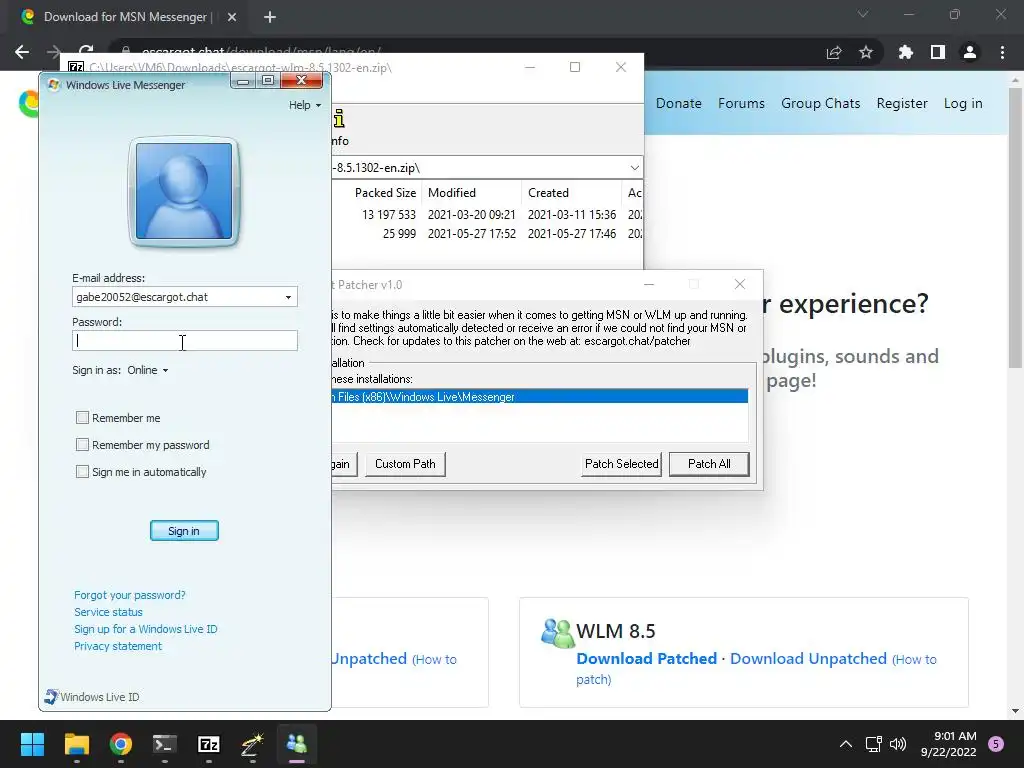1024x768 pixels.
Task: Expand the 7-Zip path dropdown
Action: click(634, 168)
